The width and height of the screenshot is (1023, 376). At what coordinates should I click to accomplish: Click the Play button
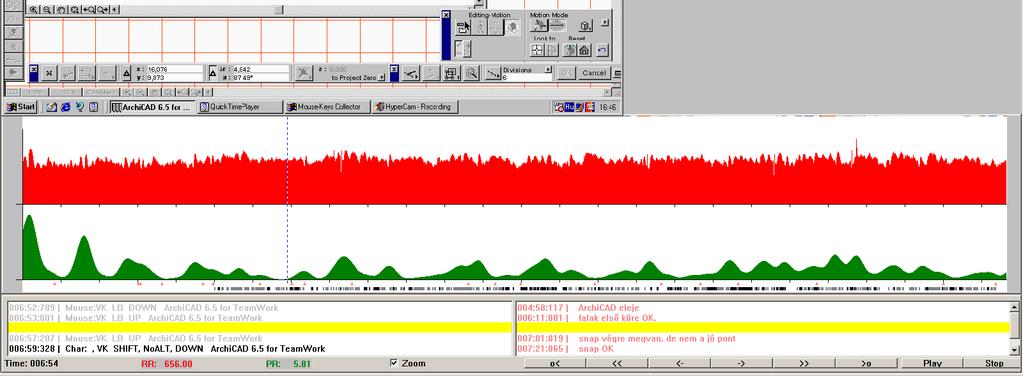(x=932, y=364)
